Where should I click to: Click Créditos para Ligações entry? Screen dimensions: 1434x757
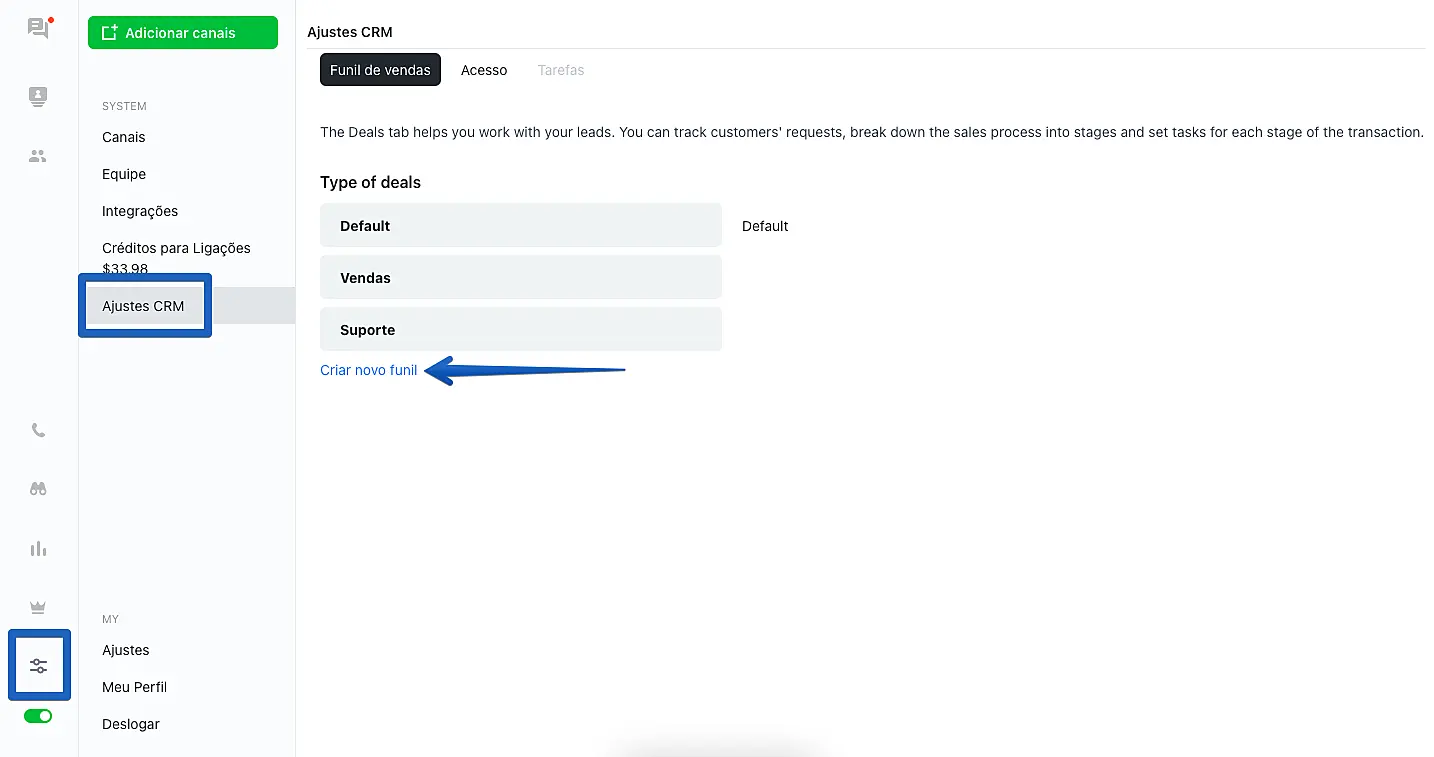tap(176, 248)
